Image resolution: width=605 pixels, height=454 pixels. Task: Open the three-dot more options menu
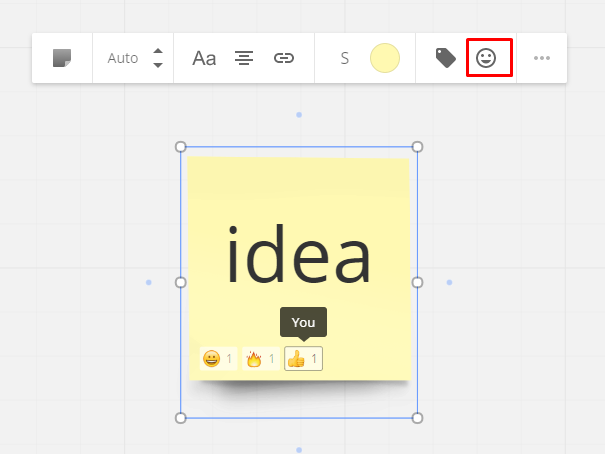click(x=542, y=58)
